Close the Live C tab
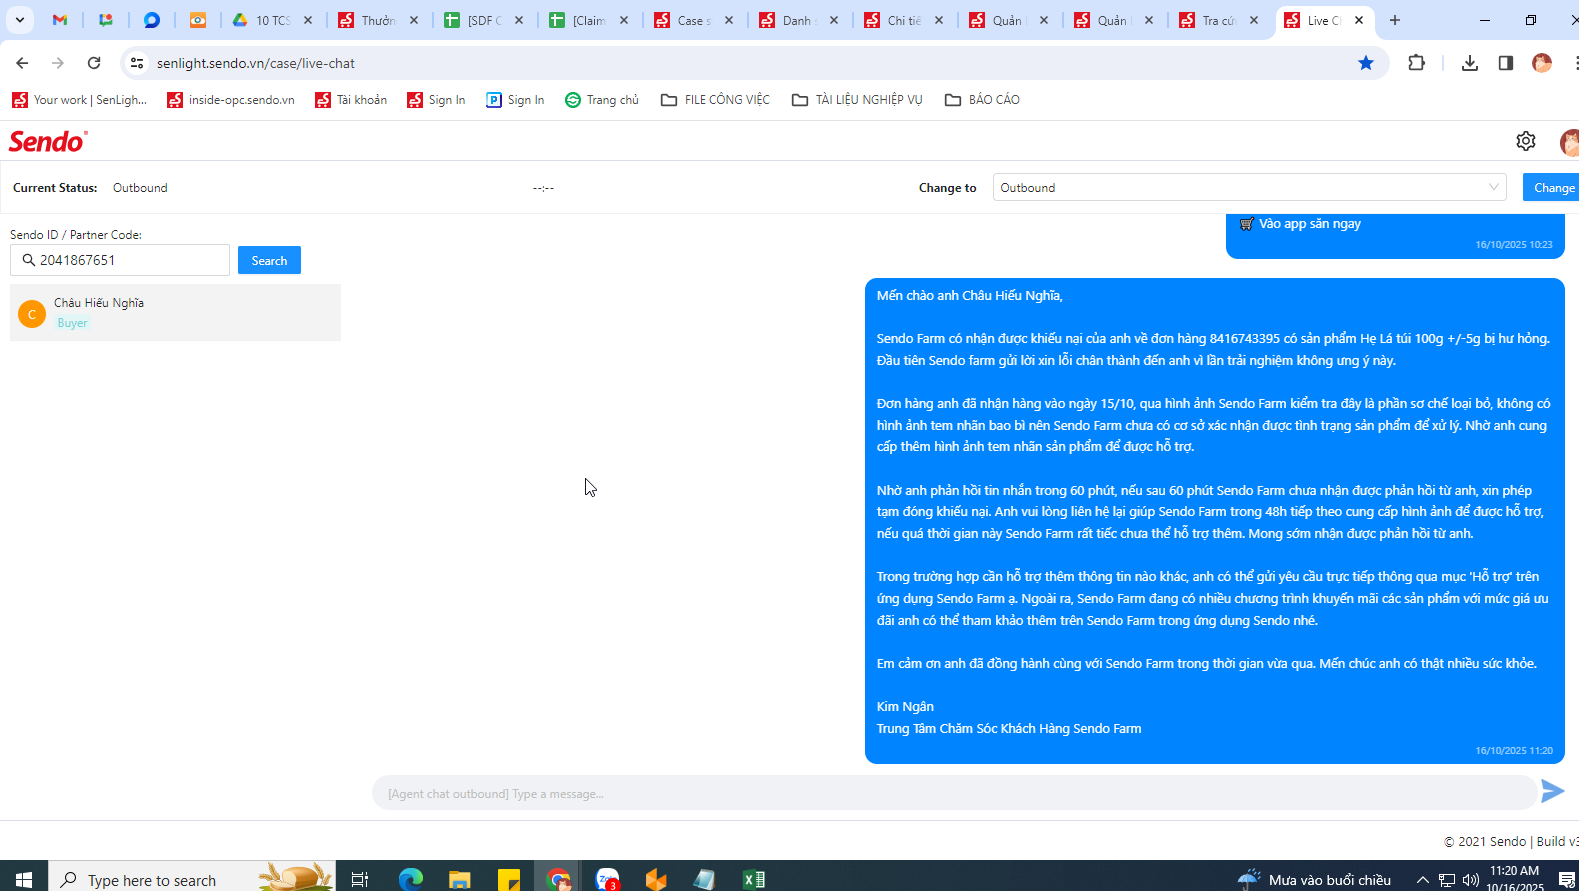The width and height of the screenshot is (1579, 891). [1359, 20]
